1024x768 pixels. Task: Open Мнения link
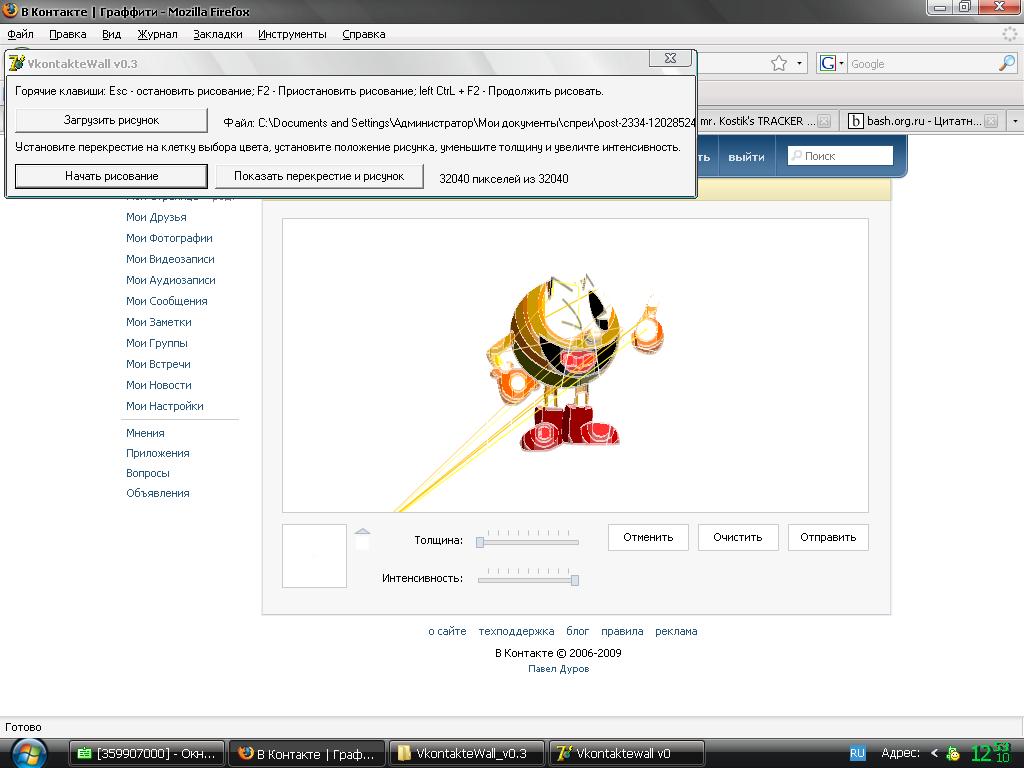tap(145, 433)
